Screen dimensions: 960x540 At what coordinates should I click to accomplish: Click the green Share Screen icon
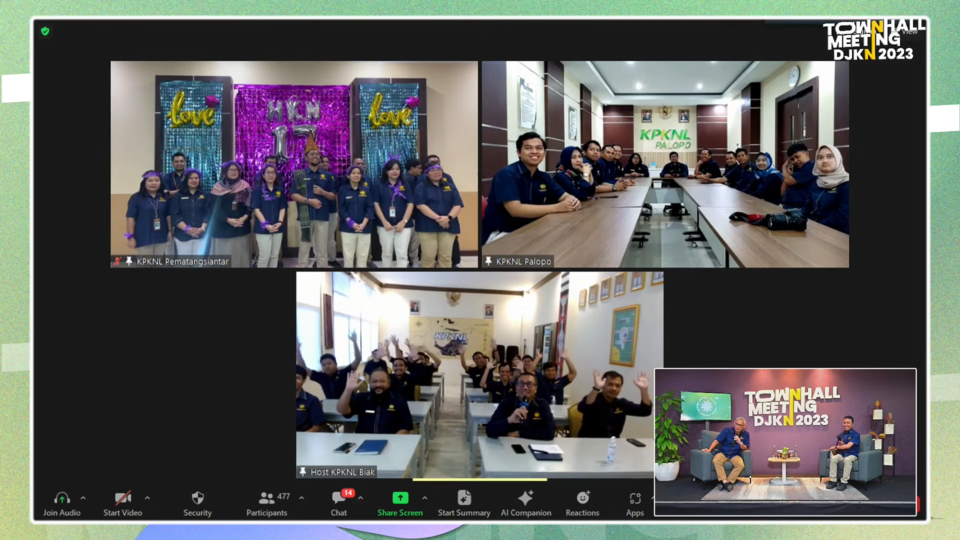400,498
